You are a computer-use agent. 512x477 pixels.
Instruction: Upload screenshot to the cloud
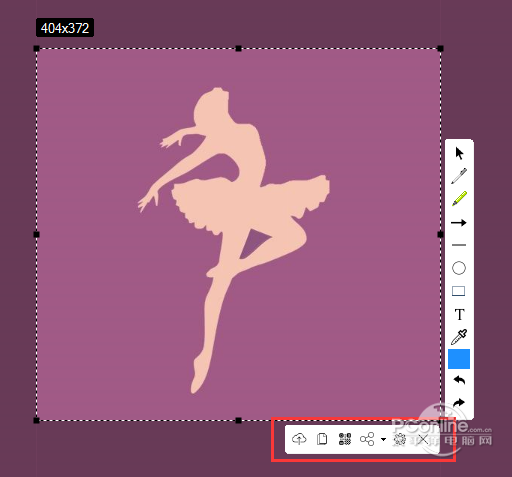point(299,439)
